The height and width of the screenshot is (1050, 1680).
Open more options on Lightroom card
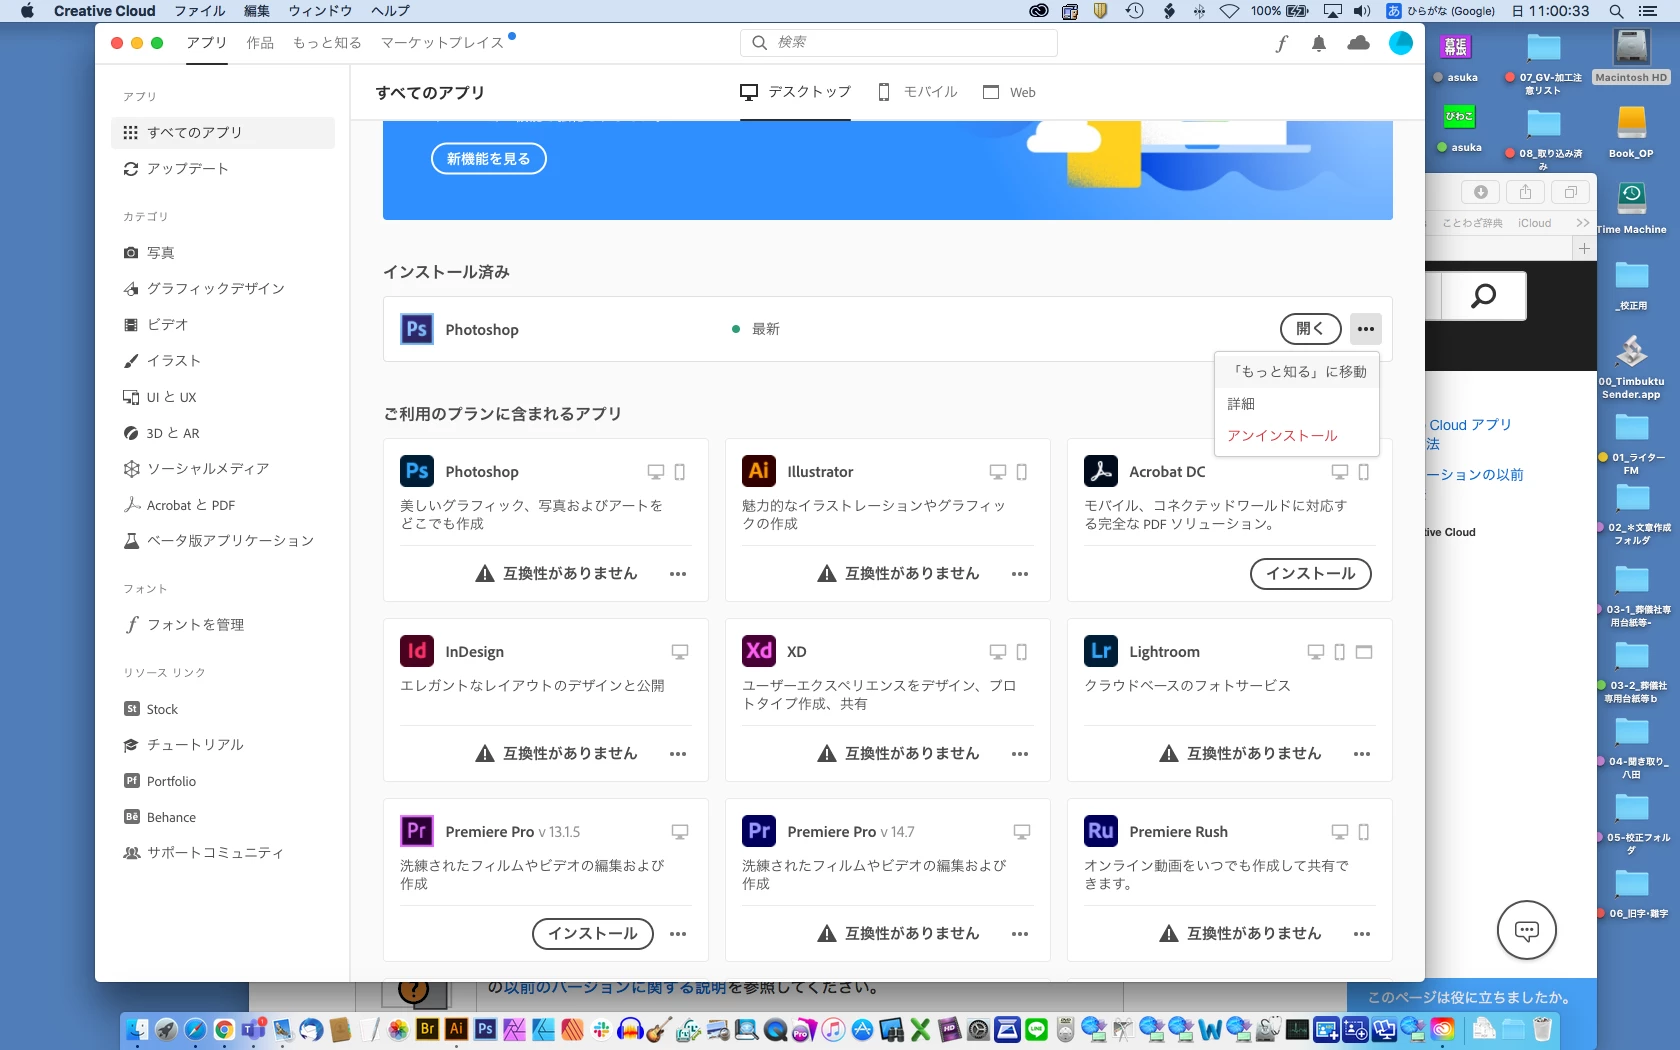point(1362,754)
